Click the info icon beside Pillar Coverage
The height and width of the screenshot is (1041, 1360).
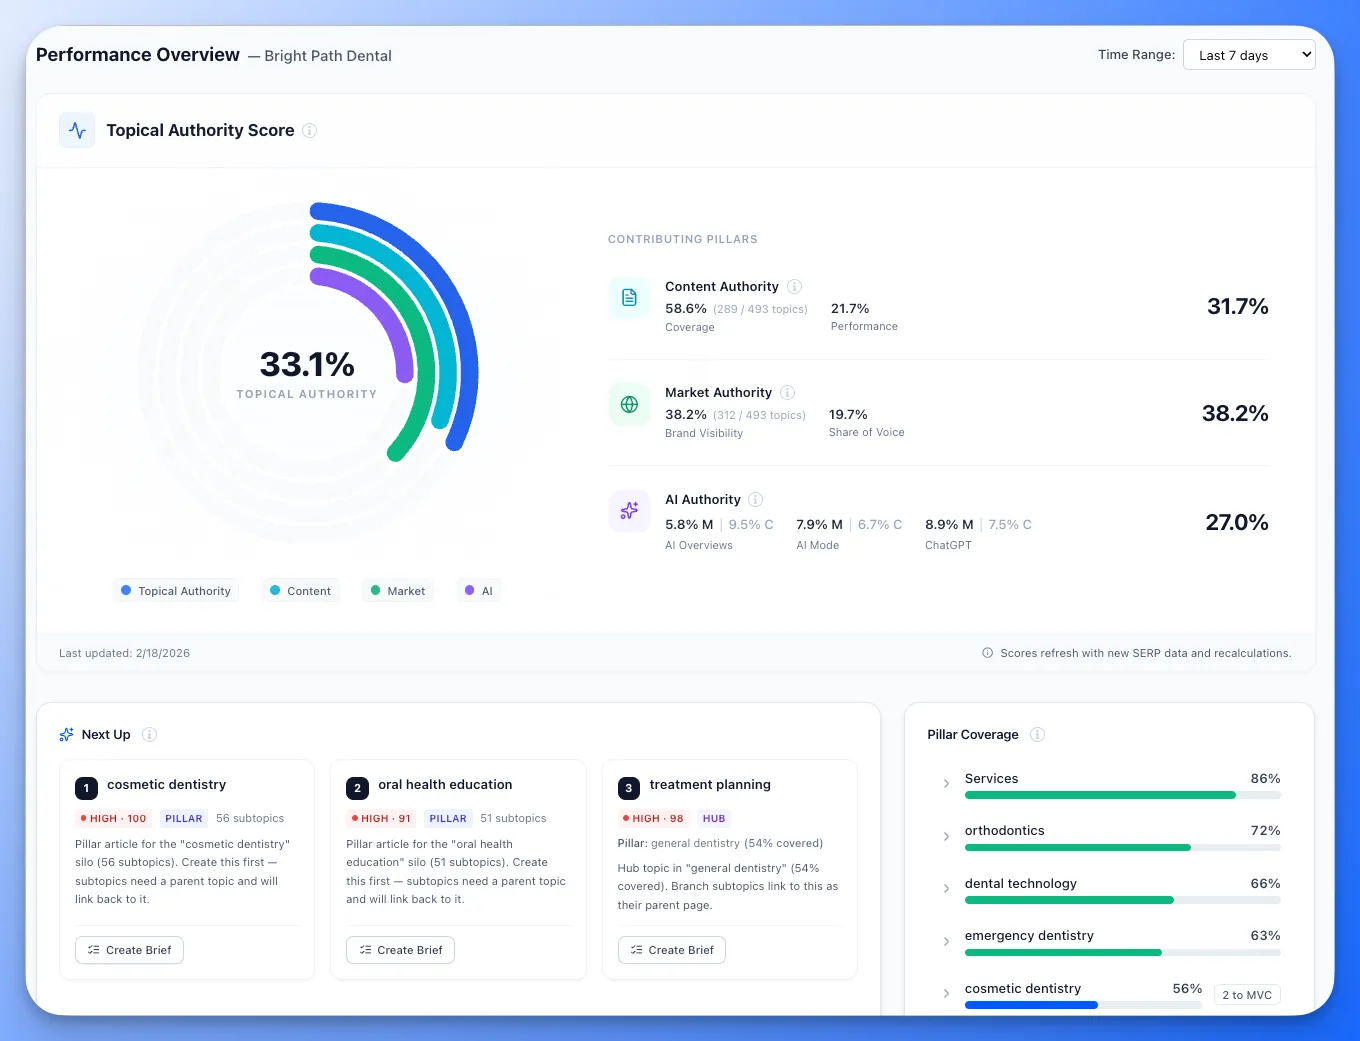[x=1037, y=734]
